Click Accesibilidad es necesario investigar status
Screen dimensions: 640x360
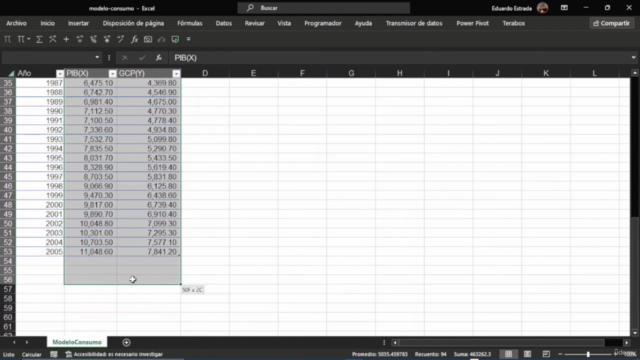click(114, 354)
